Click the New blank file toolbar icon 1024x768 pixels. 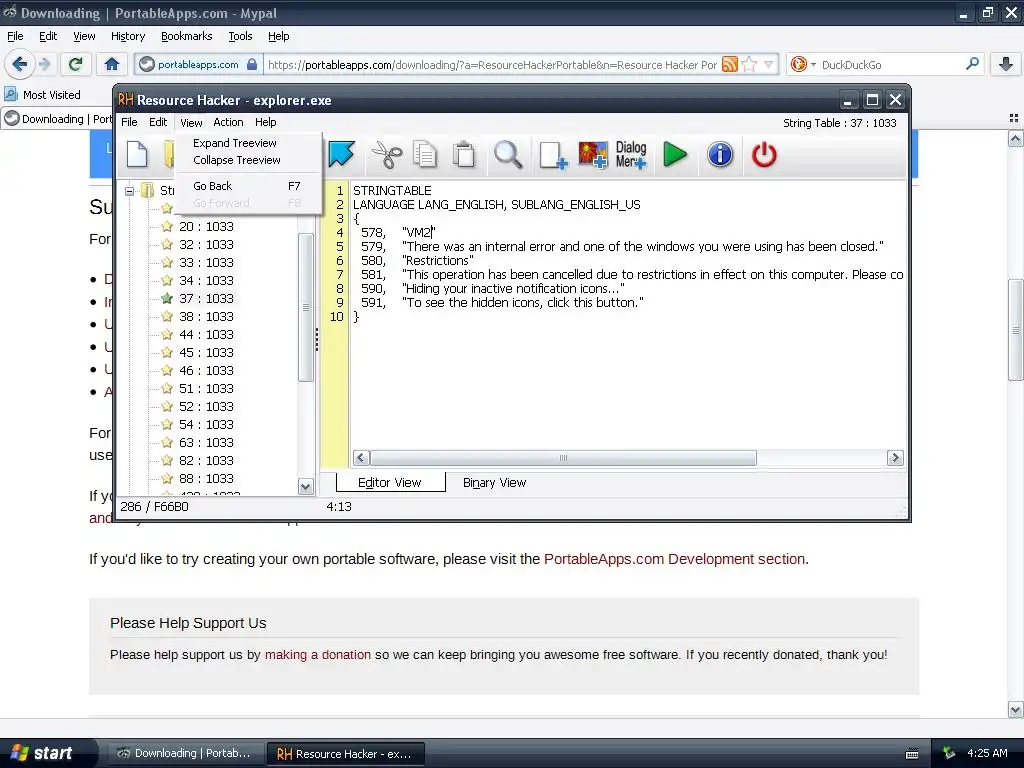pyautogui.click(x=137, y=155)
